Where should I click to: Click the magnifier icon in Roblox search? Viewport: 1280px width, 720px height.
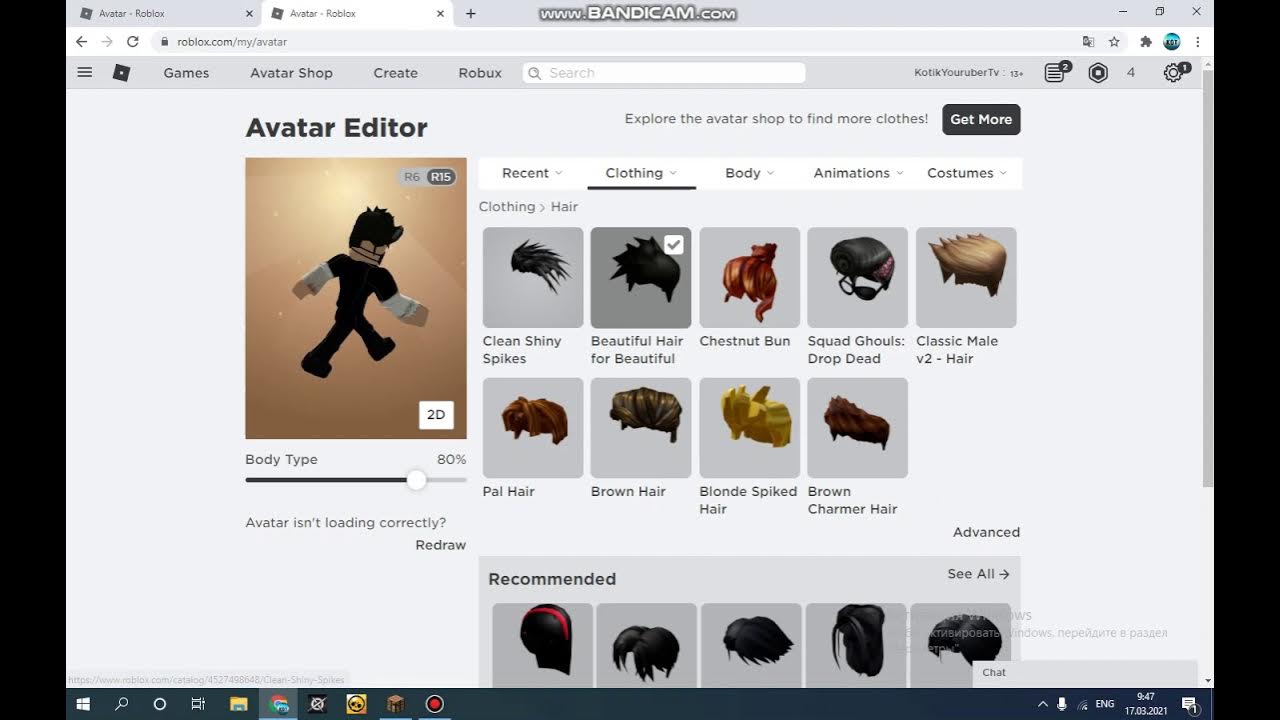535,73
